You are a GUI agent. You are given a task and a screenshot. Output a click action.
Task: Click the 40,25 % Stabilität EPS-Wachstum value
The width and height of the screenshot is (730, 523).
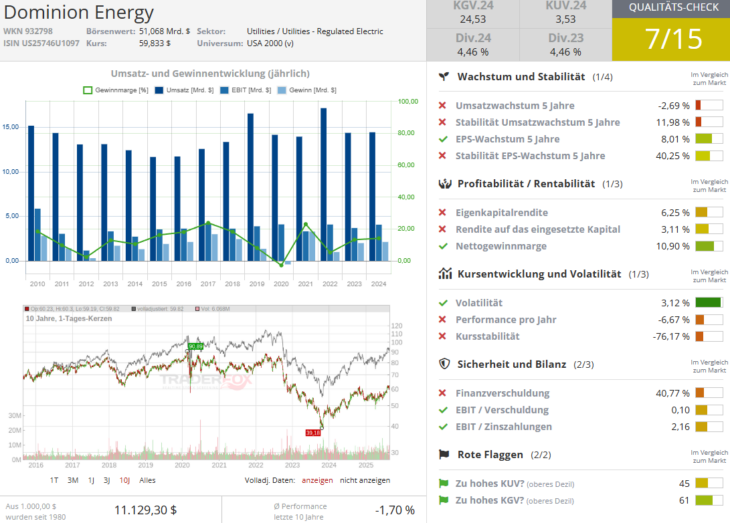(673, 156)
